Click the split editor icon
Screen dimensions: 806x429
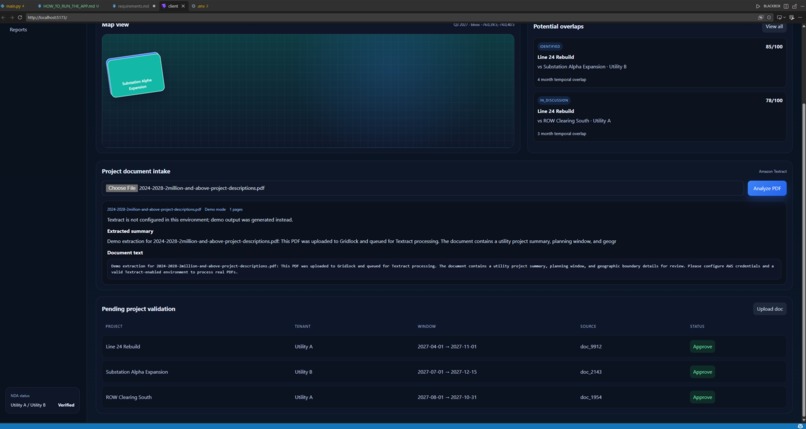[x=786, y=6]
